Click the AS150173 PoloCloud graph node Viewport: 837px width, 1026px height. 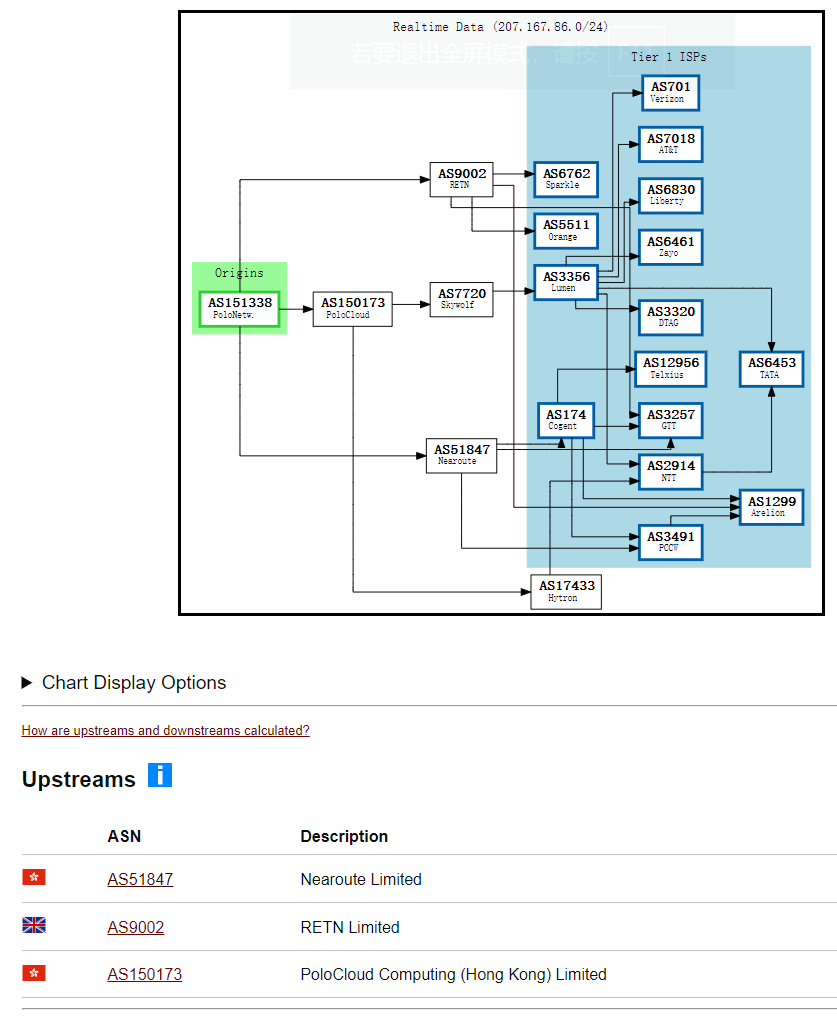pyautogui.click(x=353, y=309)
